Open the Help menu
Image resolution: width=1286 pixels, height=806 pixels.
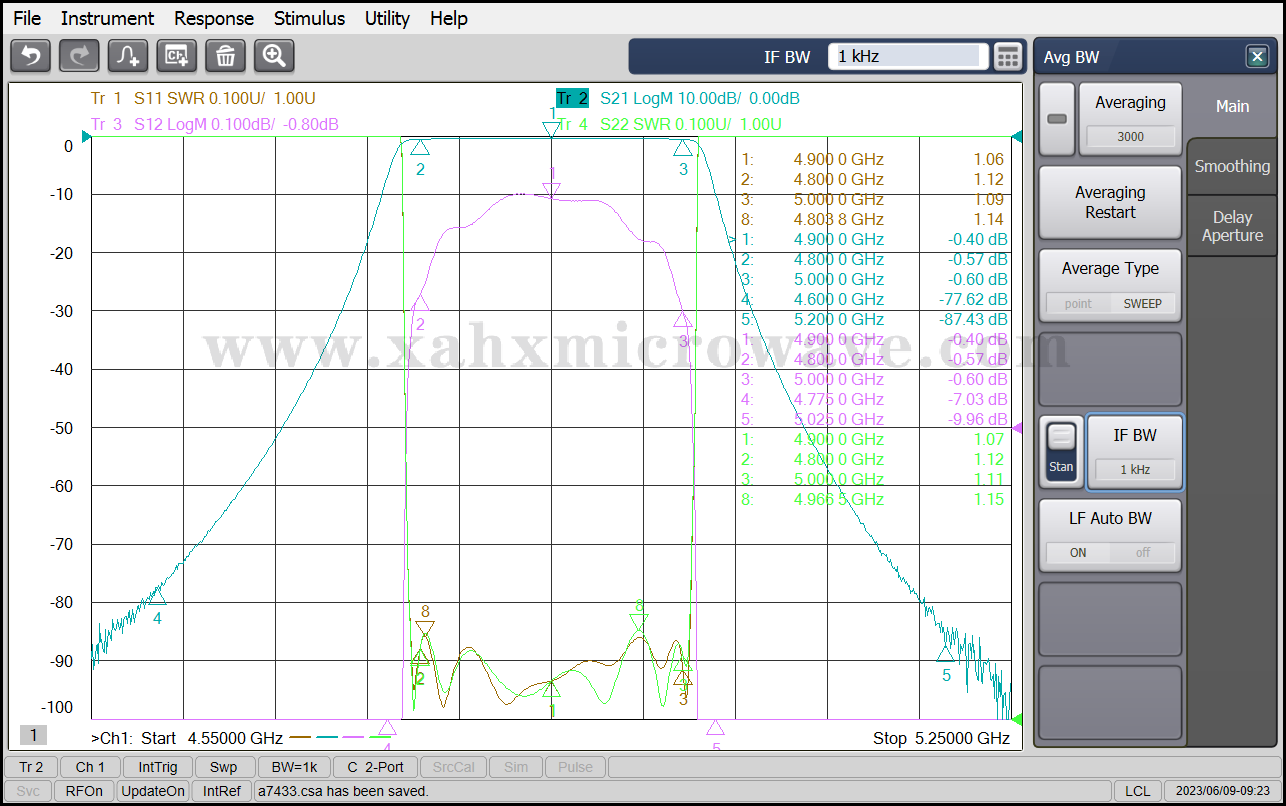[449, 18]
